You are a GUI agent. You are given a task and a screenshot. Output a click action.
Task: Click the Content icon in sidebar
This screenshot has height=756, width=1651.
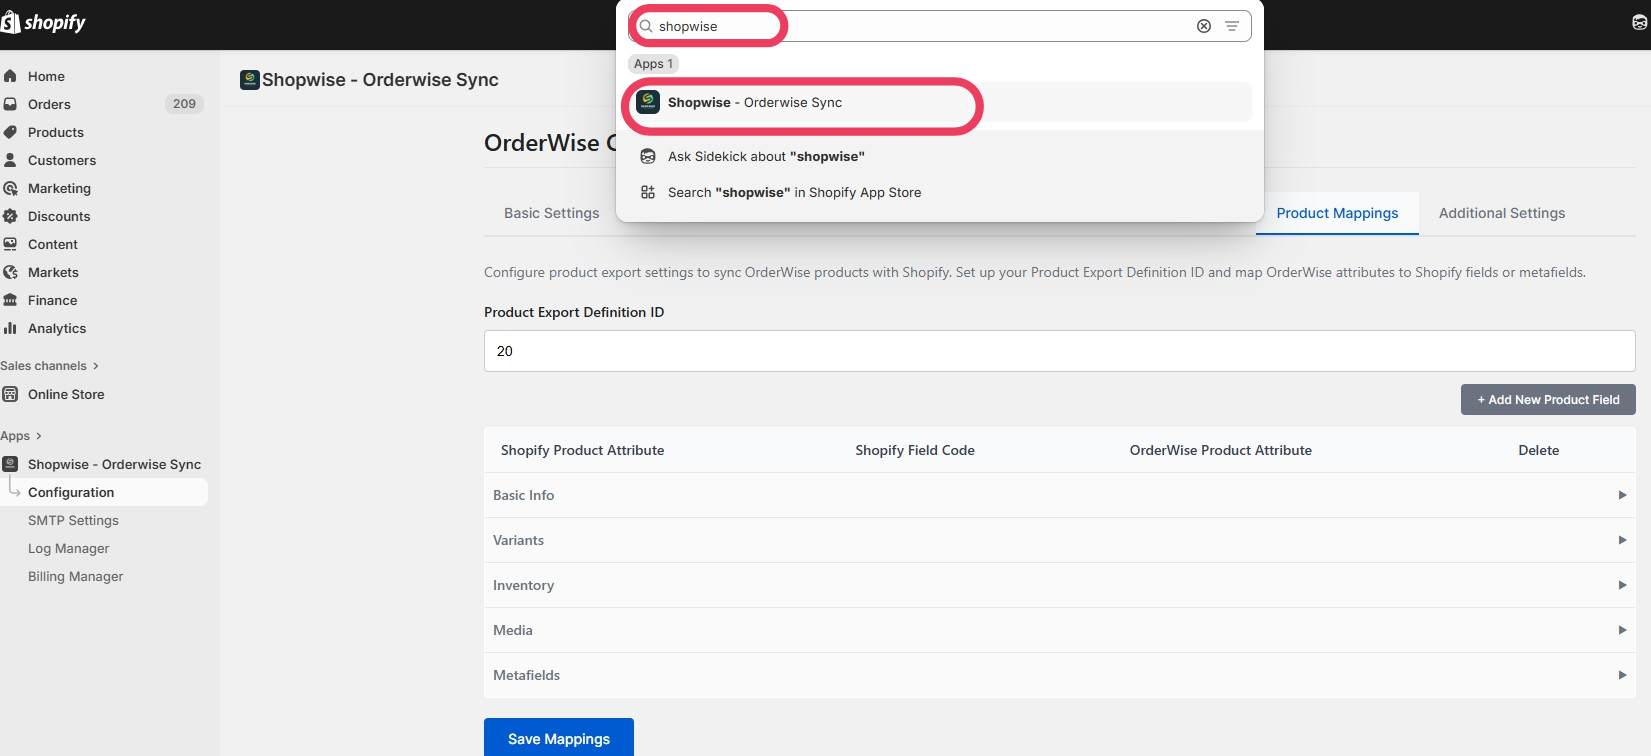click(10, 244)
